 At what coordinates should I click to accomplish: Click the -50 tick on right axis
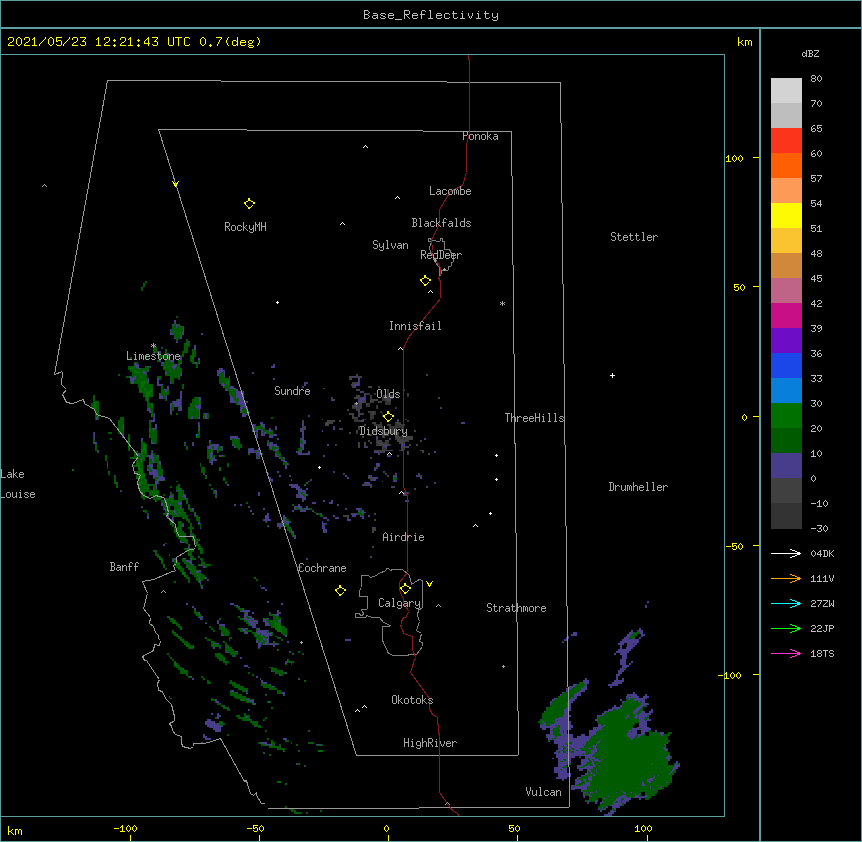point(734,546)
